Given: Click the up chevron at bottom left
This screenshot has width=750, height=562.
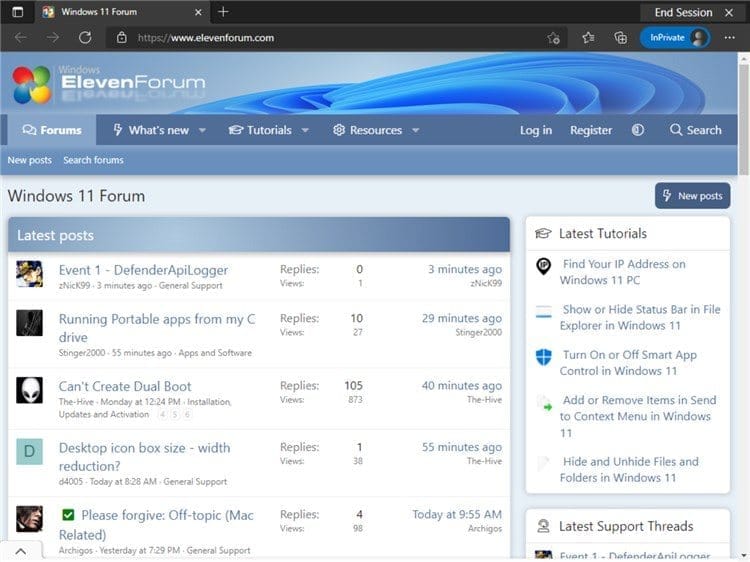Looking at the screenshot, I should [x=21, y=551].
